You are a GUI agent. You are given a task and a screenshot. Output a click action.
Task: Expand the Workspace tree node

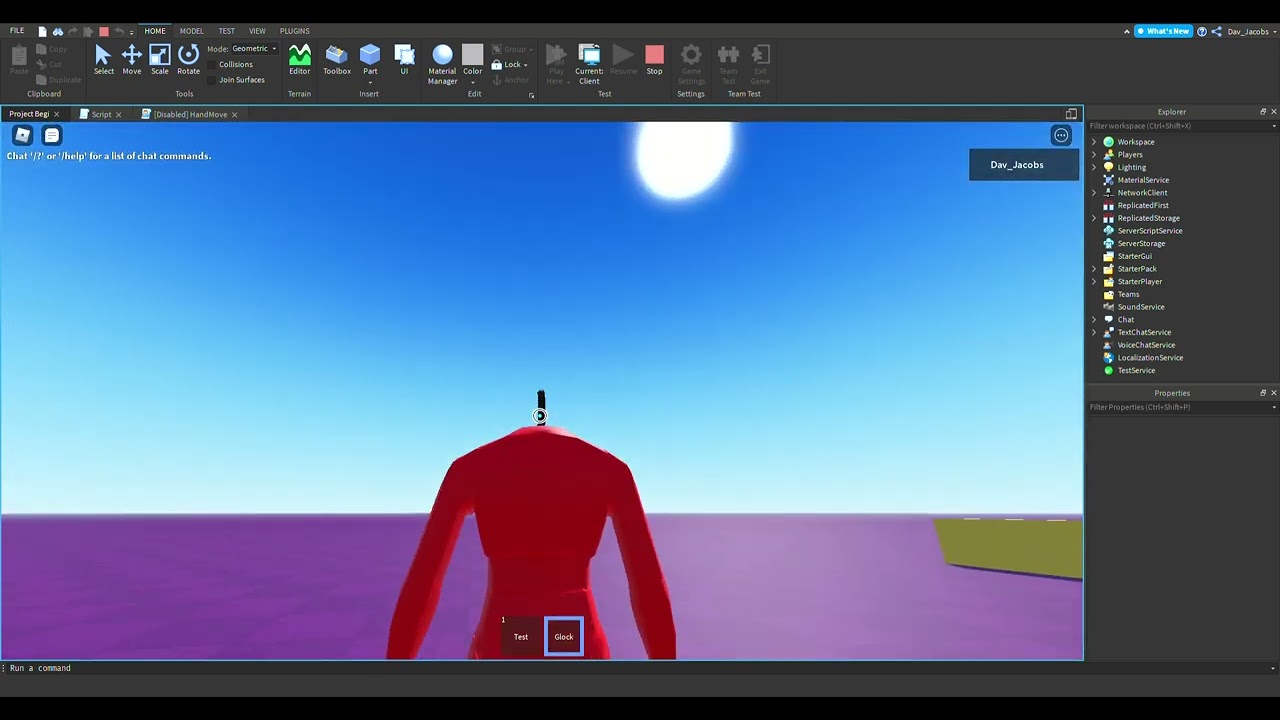click(1094, 142)
